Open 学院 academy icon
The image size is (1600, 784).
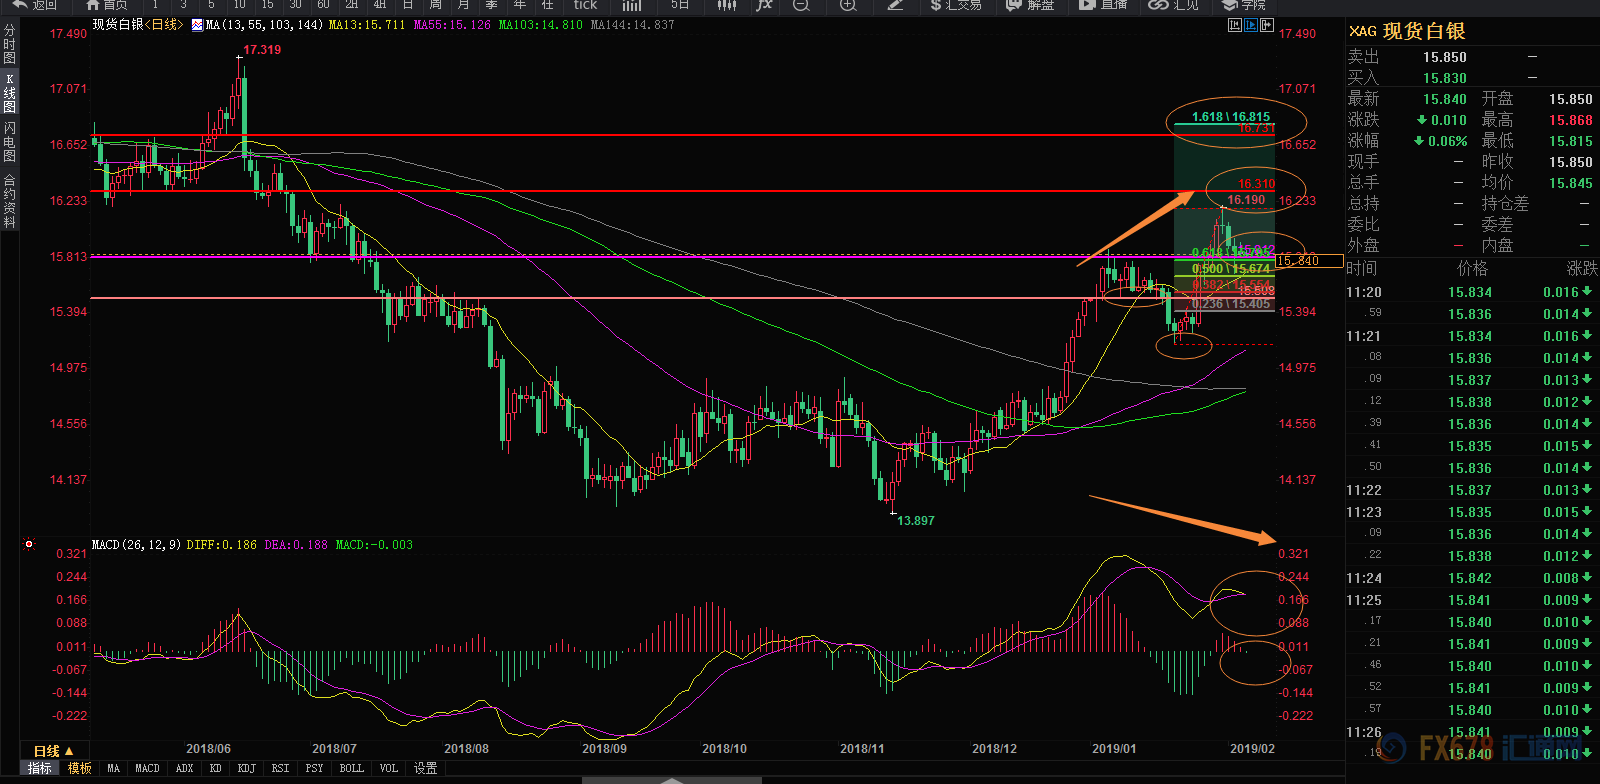click(x=1245, y=5)
